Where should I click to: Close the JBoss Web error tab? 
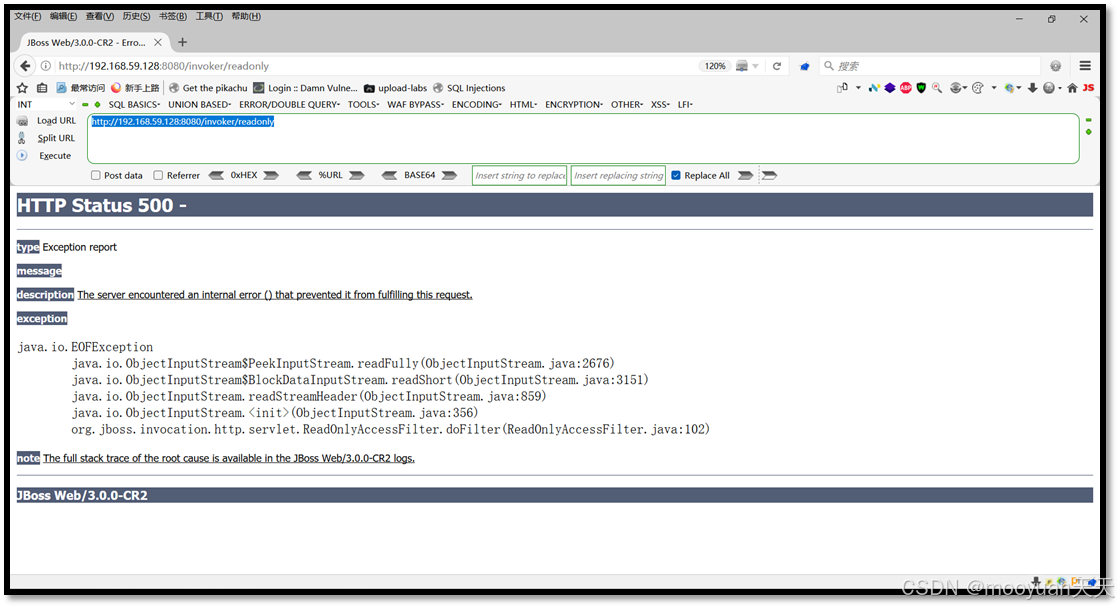coord(158,43)
